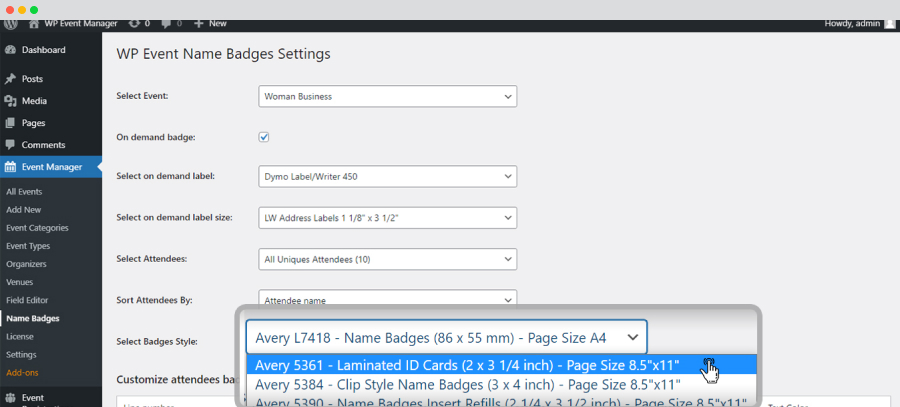The image size is (900, 407).
Task: Click the updates refresh icon in admin bar
Action: [134, 24]
